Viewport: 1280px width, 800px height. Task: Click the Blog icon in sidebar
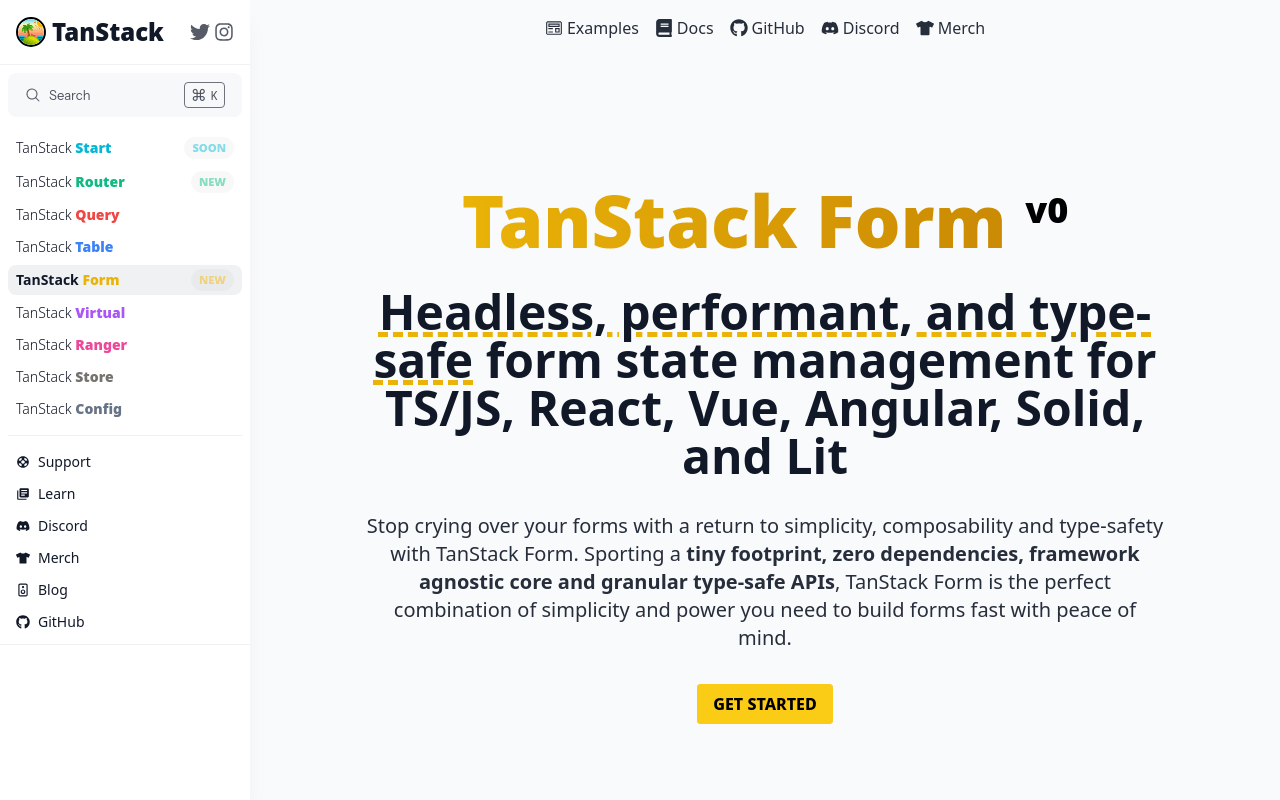23,590
